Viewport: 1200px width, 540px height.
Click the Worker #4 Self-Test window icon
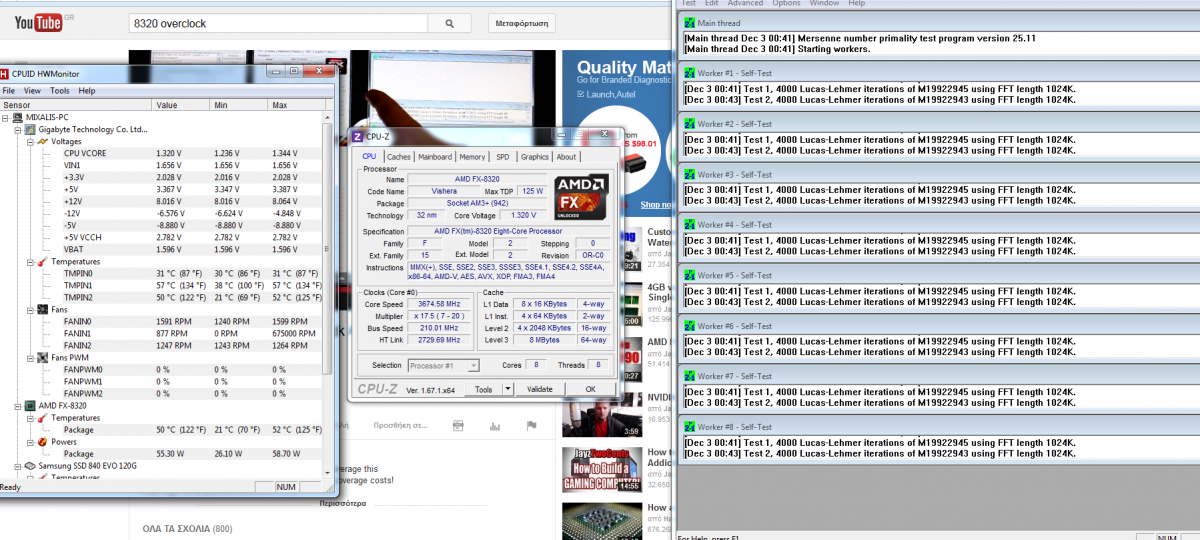tap(689, 224)
